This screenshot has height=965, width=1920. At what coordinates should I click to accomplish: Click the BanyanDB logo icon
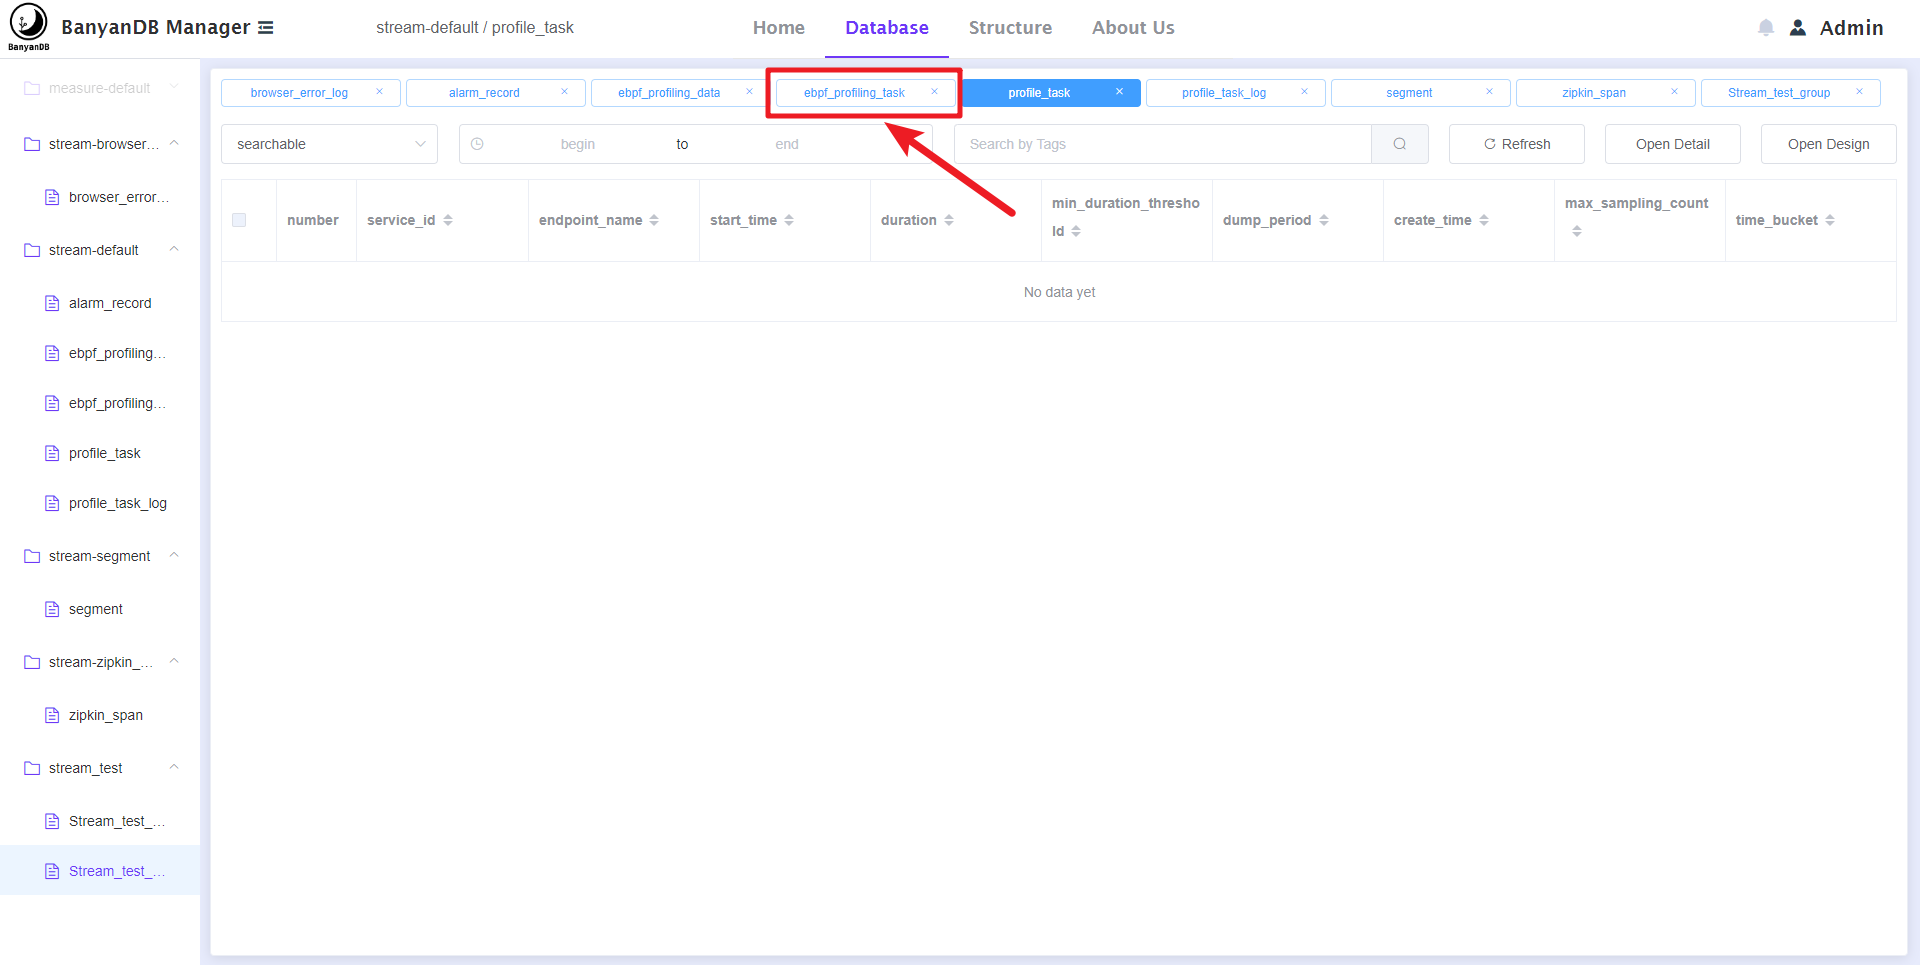28,27
